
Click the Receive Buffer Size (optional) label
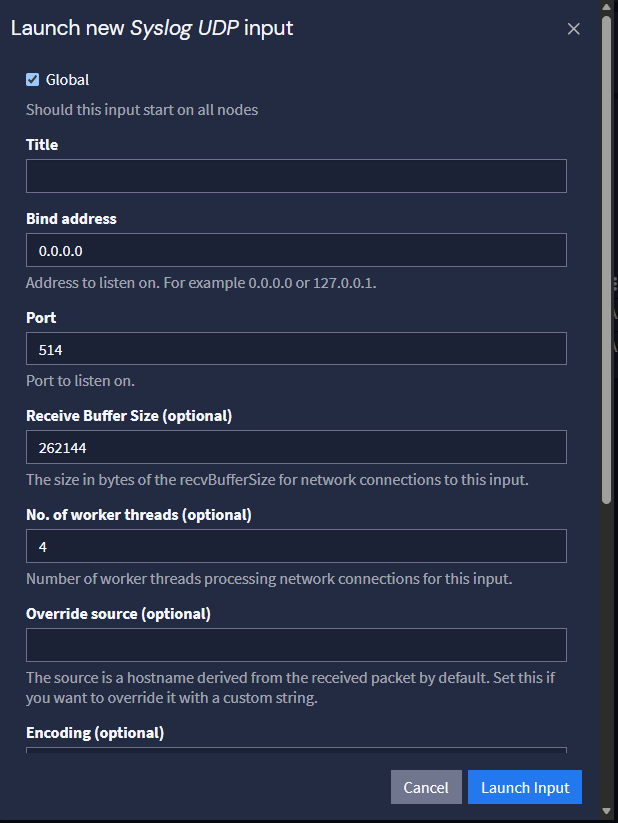[129, 416]
